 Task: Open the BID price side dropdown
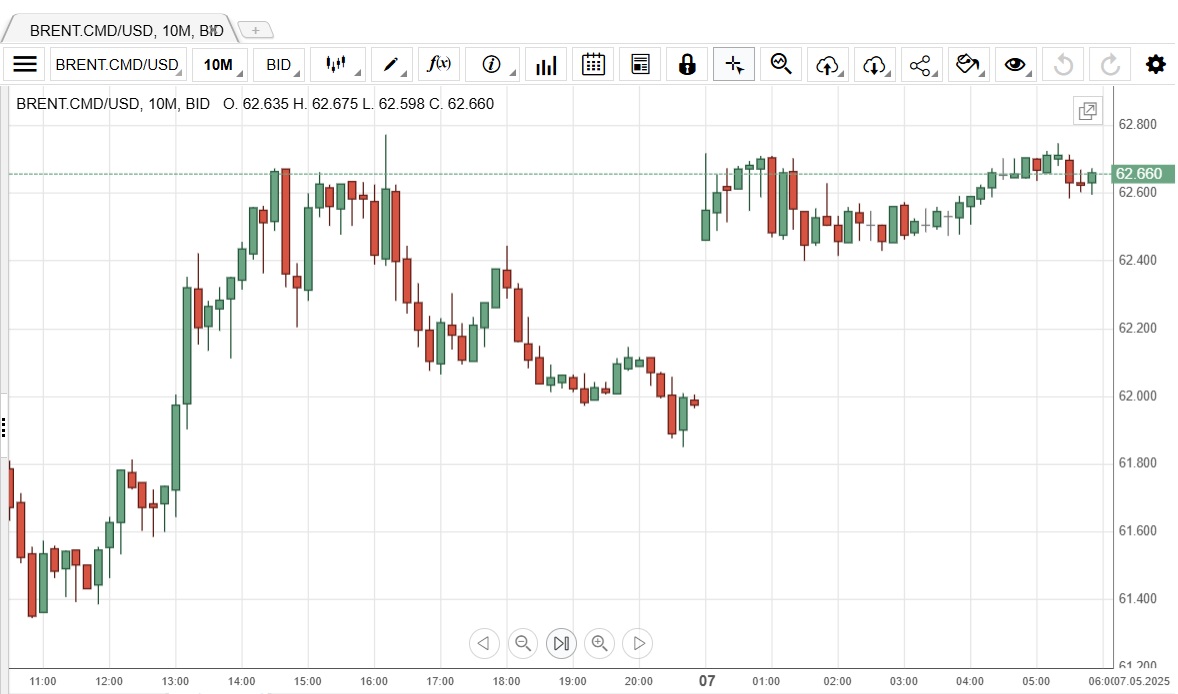279,65
